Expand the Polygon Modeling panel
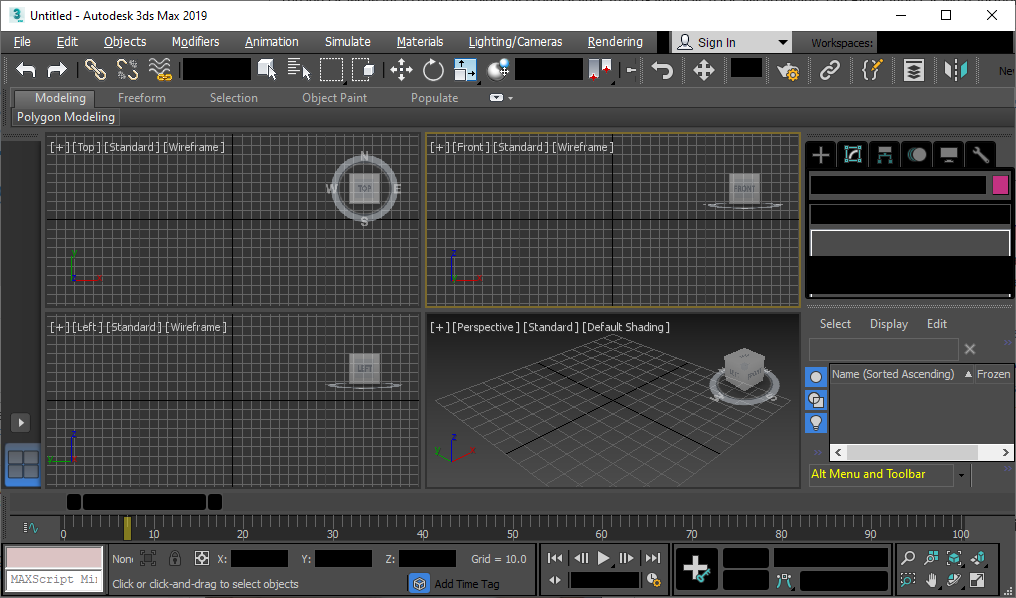The height and width of the screenshot is (598, 1016). coord(64,117)
